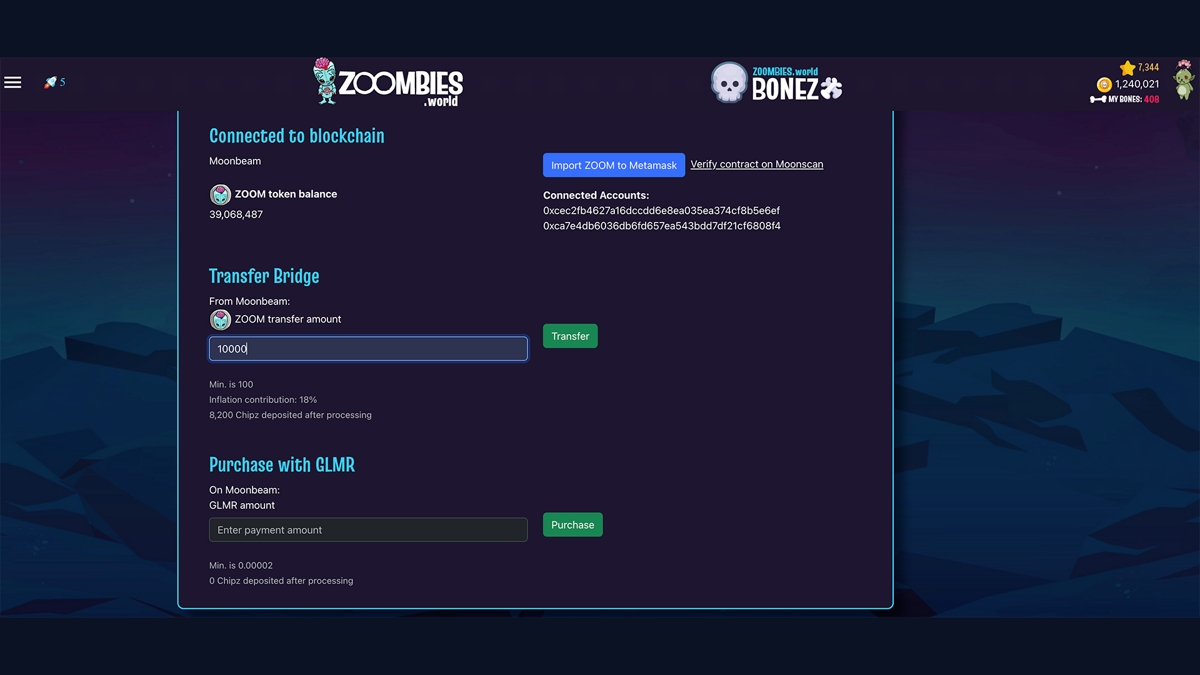
Task: Focus the ZOOM transfer amount field
Action: 368,348
